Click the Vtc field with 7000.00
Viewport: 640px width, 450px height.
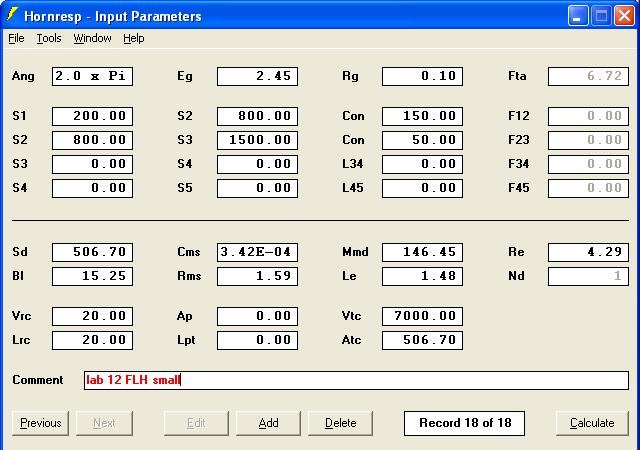click(x=422, y=316)
